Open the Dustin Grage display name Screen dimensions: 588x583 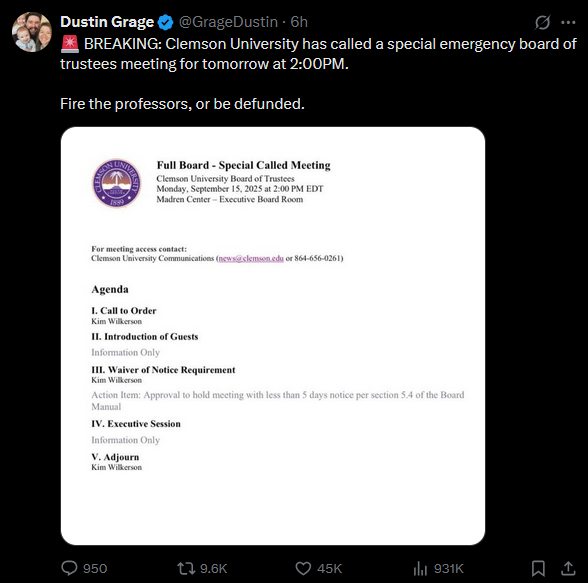coord(107,22)
